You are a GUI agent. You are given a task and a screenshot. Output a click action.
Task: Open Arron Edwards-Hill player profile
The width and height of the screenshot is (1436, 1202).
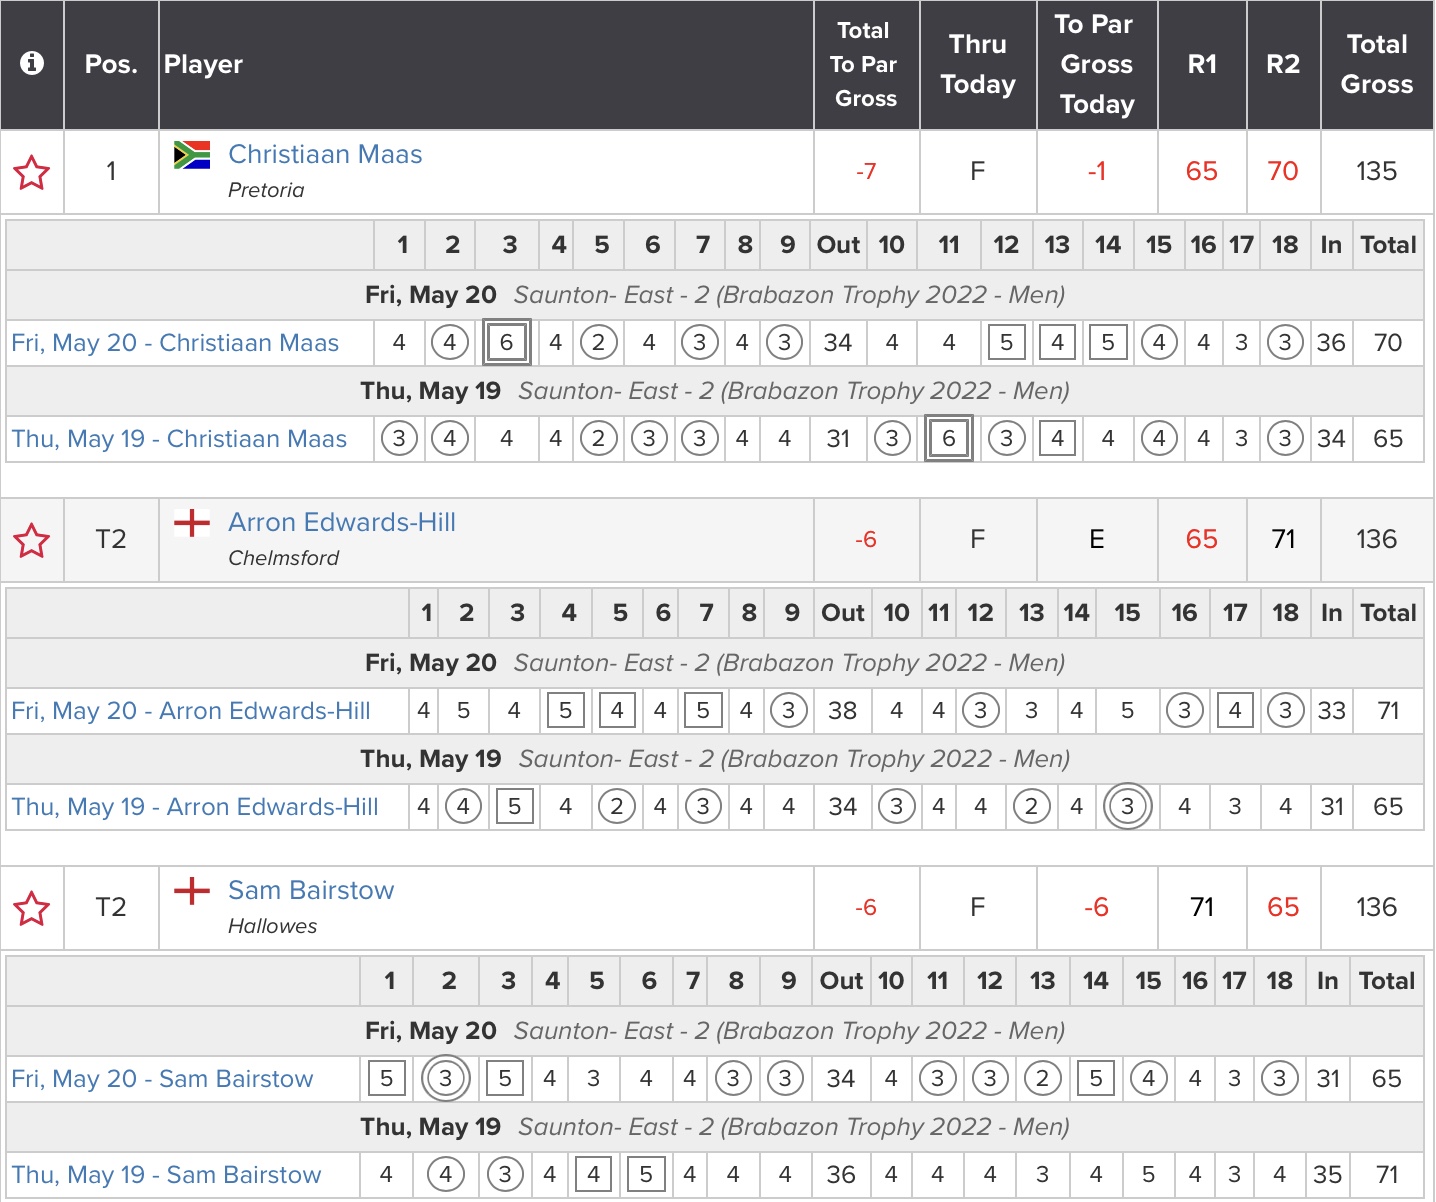(x=342, y=523)
